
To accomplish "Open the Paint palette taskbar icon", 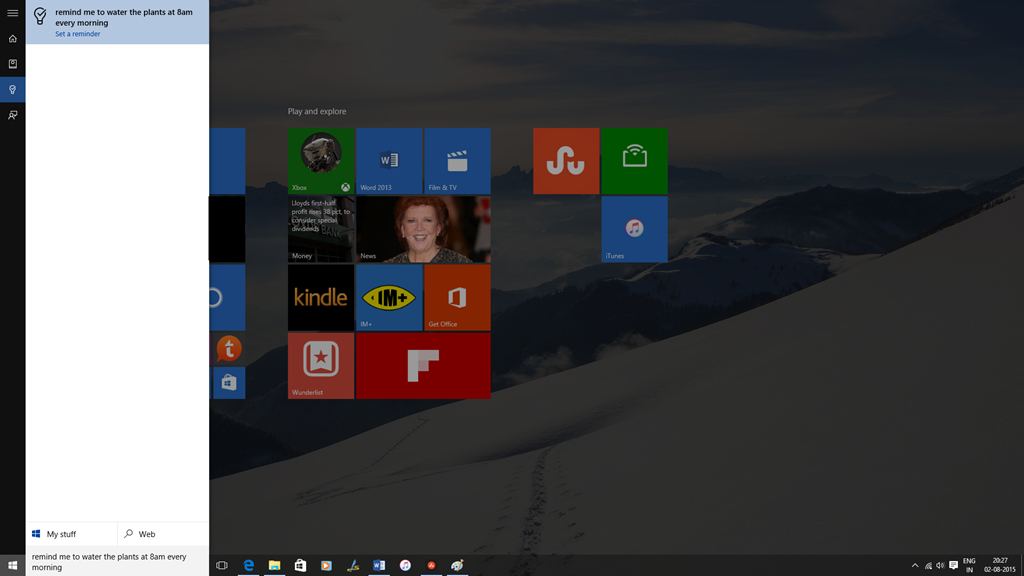I will coord(457,565).
